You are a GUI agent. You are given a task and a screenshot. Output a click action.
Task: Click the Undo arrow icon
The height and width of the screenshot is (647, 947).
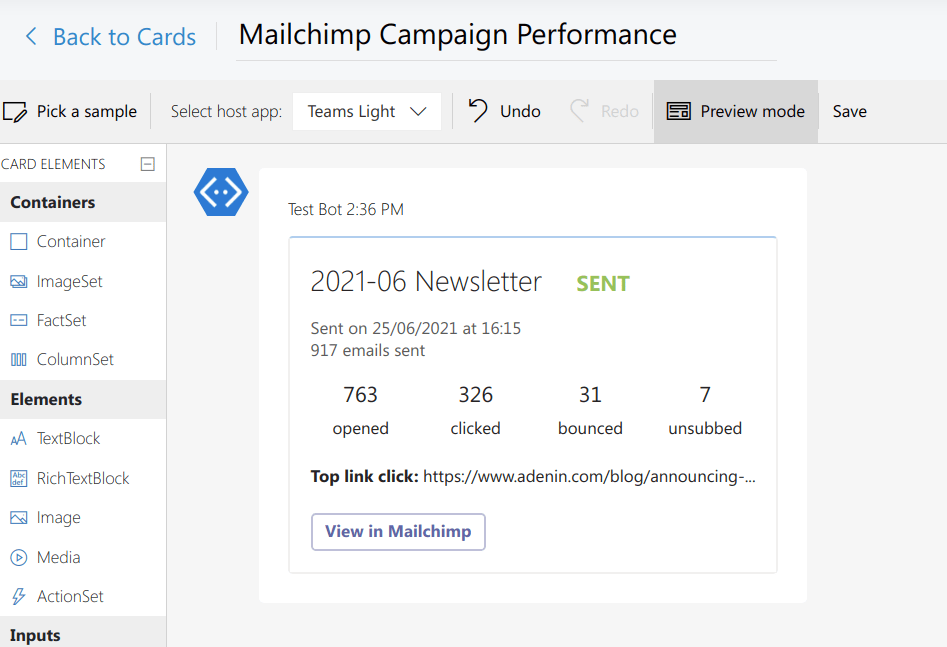(x=478, y=111)
